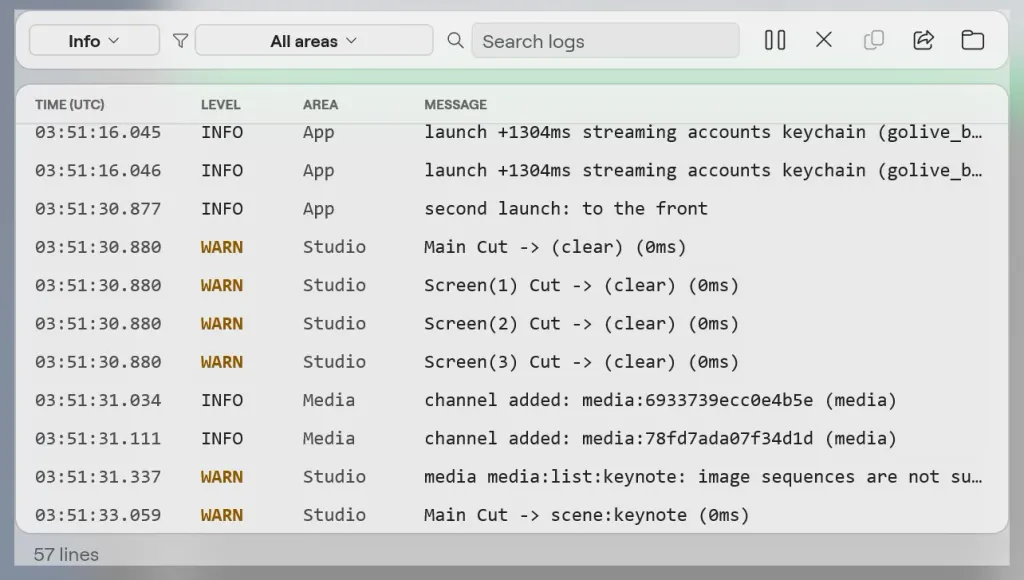Click Media area in 03:51:31.111 row
Viewport: 1024px width, 580px height.
tap(328, 438)
